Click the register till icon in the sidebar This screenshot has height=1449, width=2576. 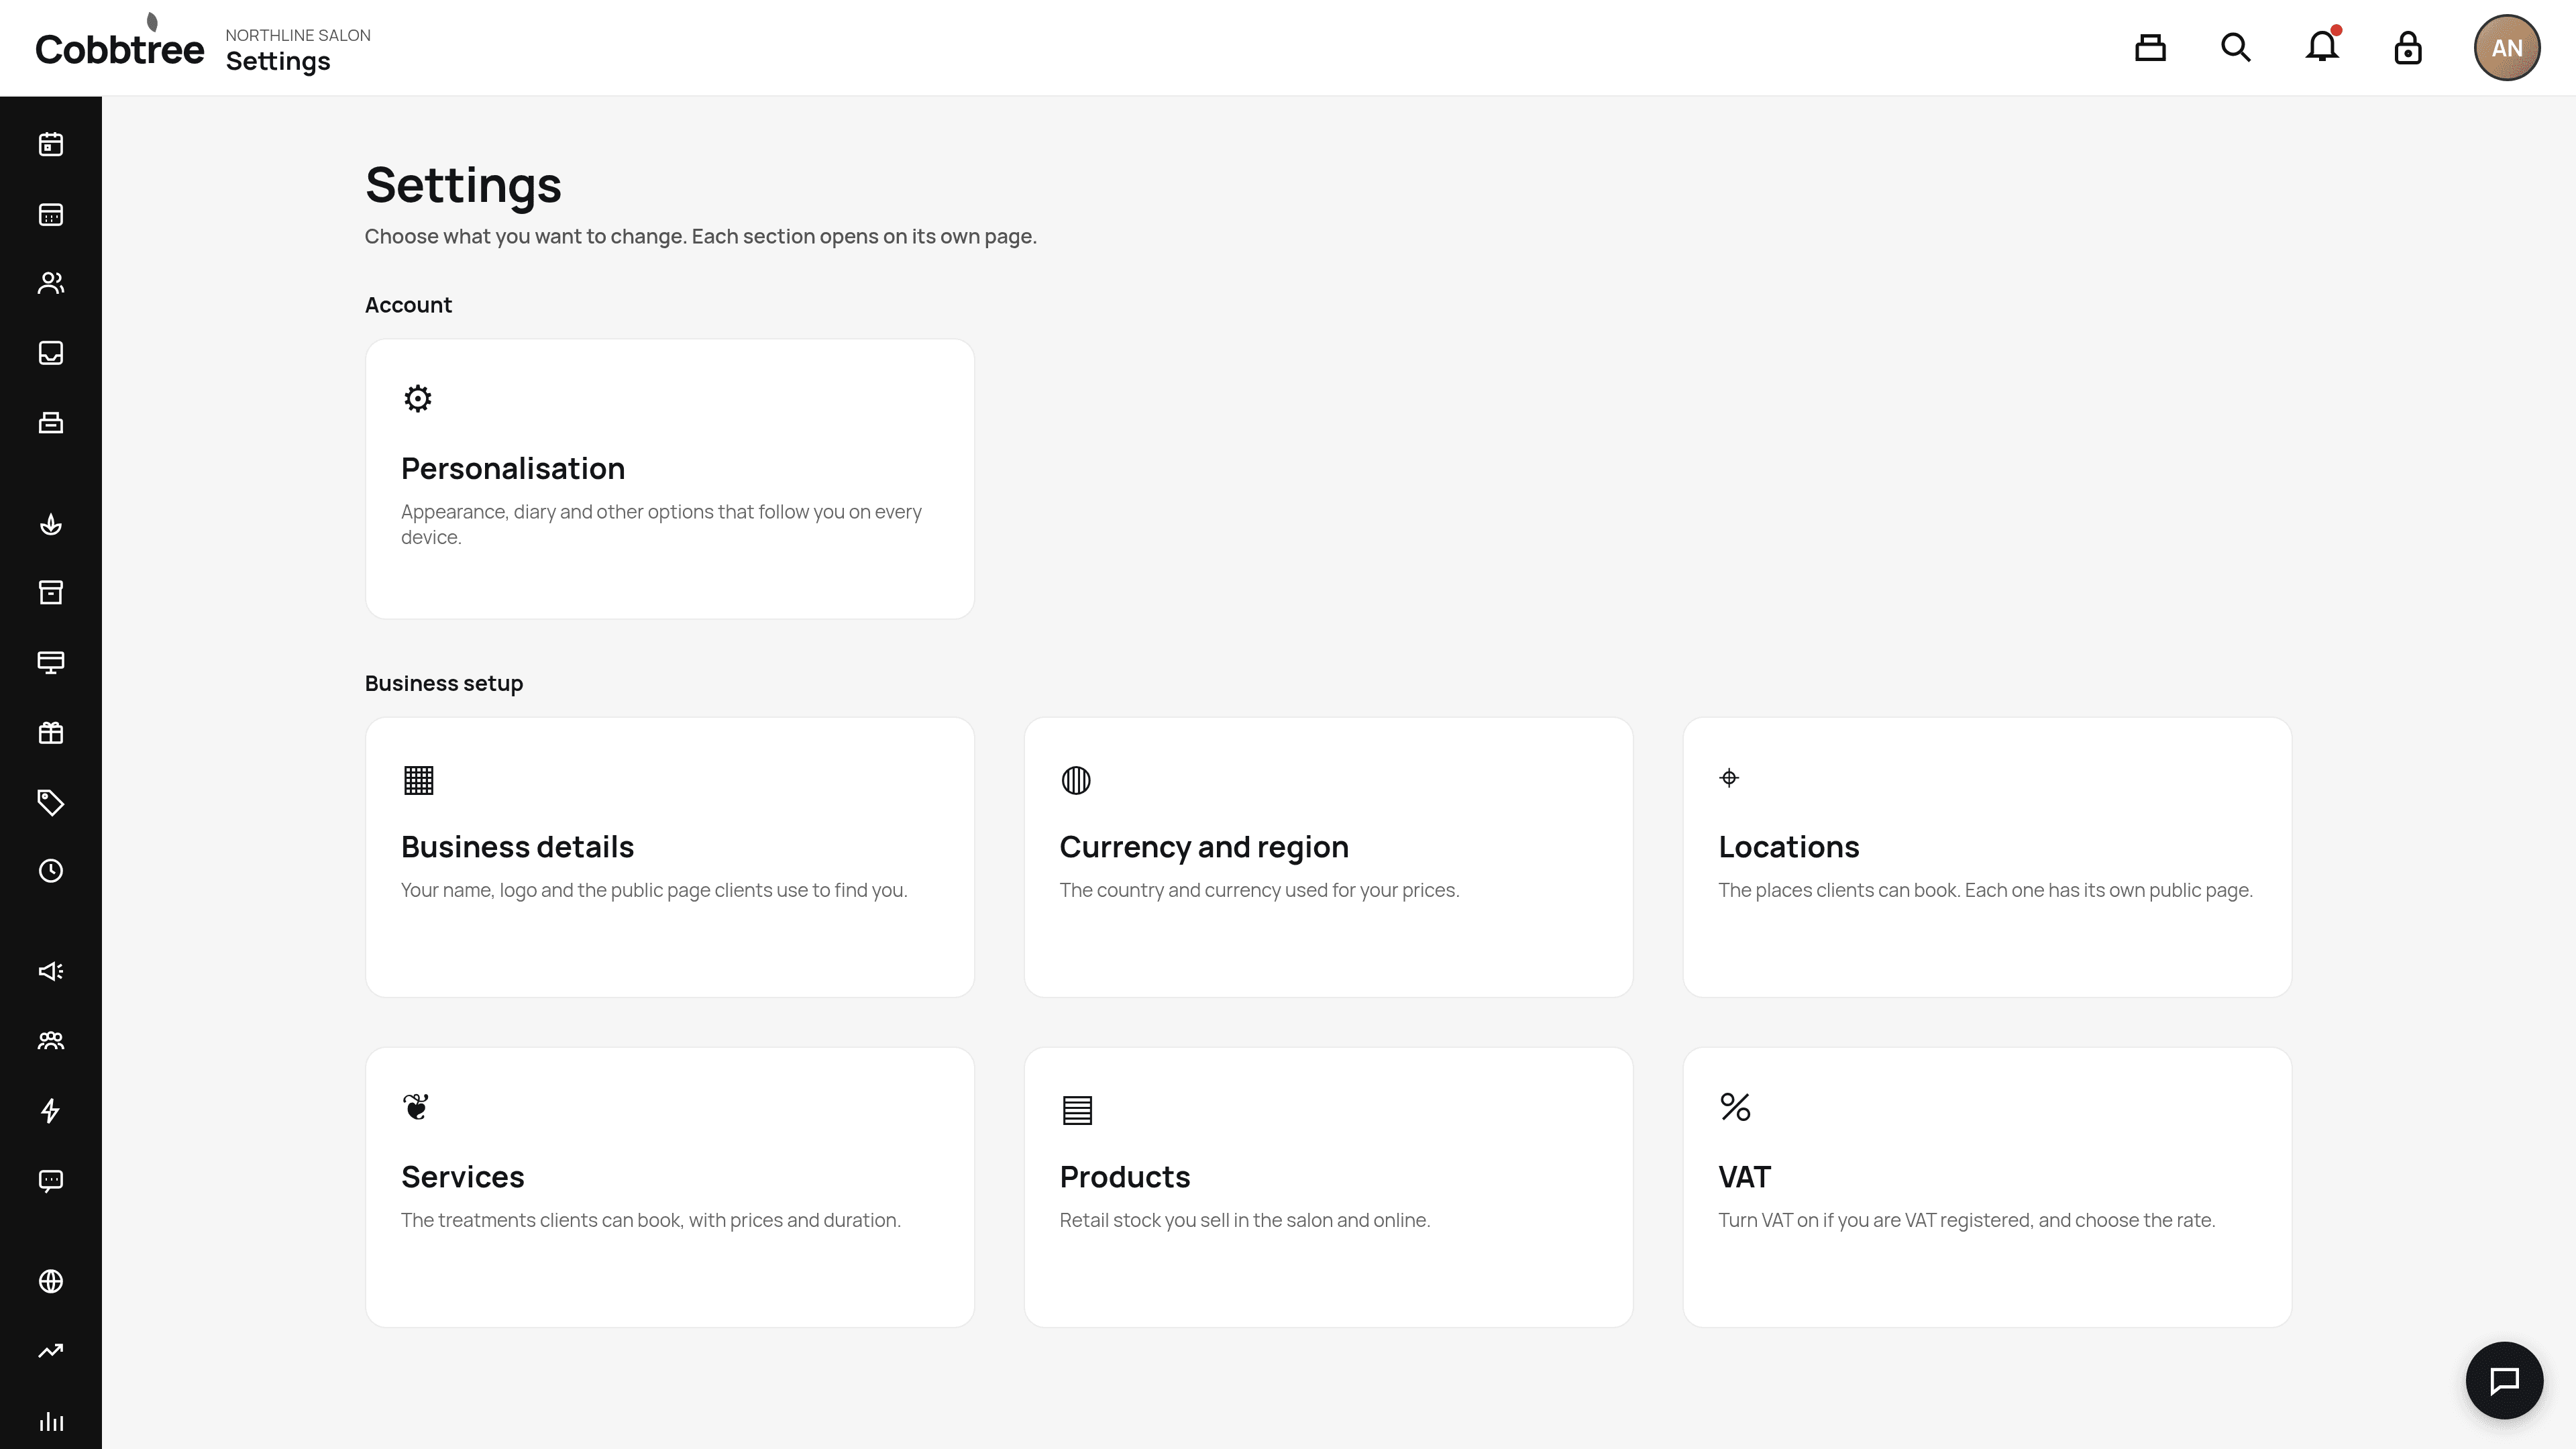pyautogui.click(x=51, y=422)
